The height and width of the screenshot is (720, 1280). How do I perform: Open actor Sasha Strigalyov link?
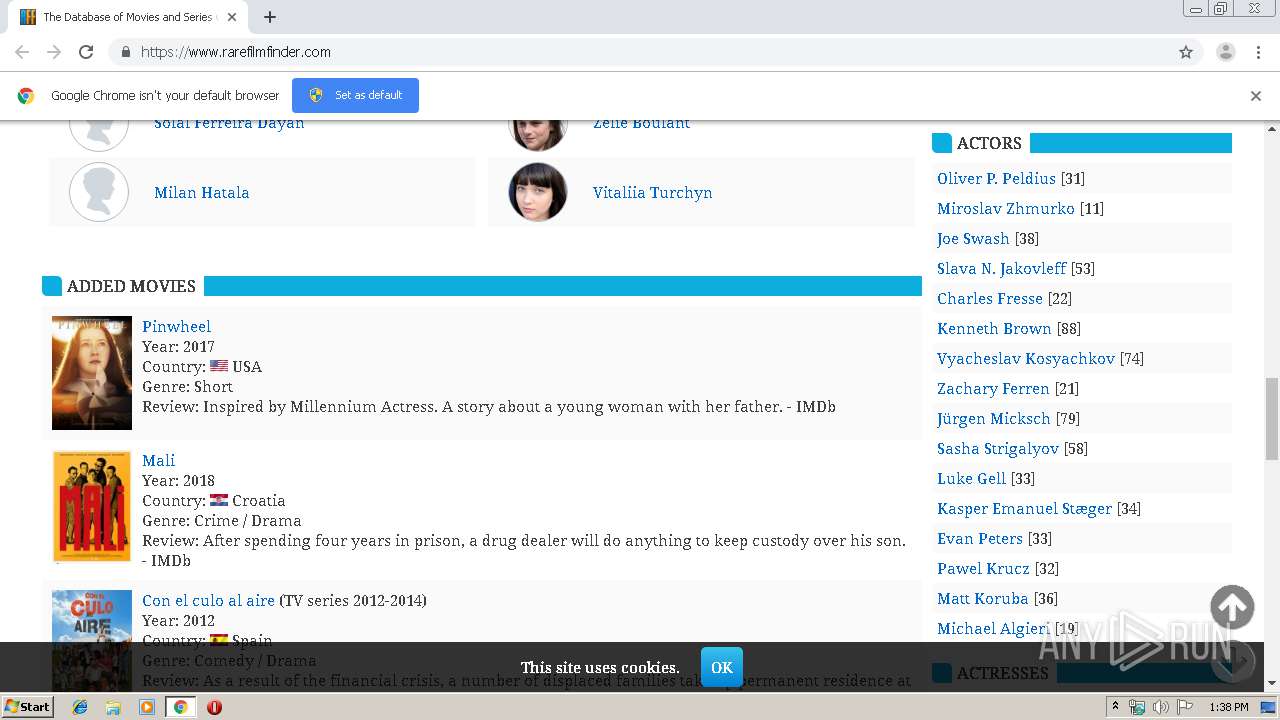click(998, 448)
